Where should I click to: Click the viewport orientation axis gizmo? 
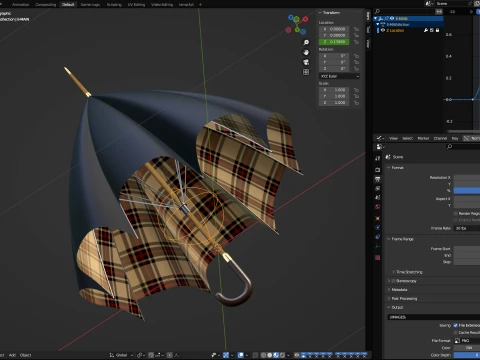point(297,24)
